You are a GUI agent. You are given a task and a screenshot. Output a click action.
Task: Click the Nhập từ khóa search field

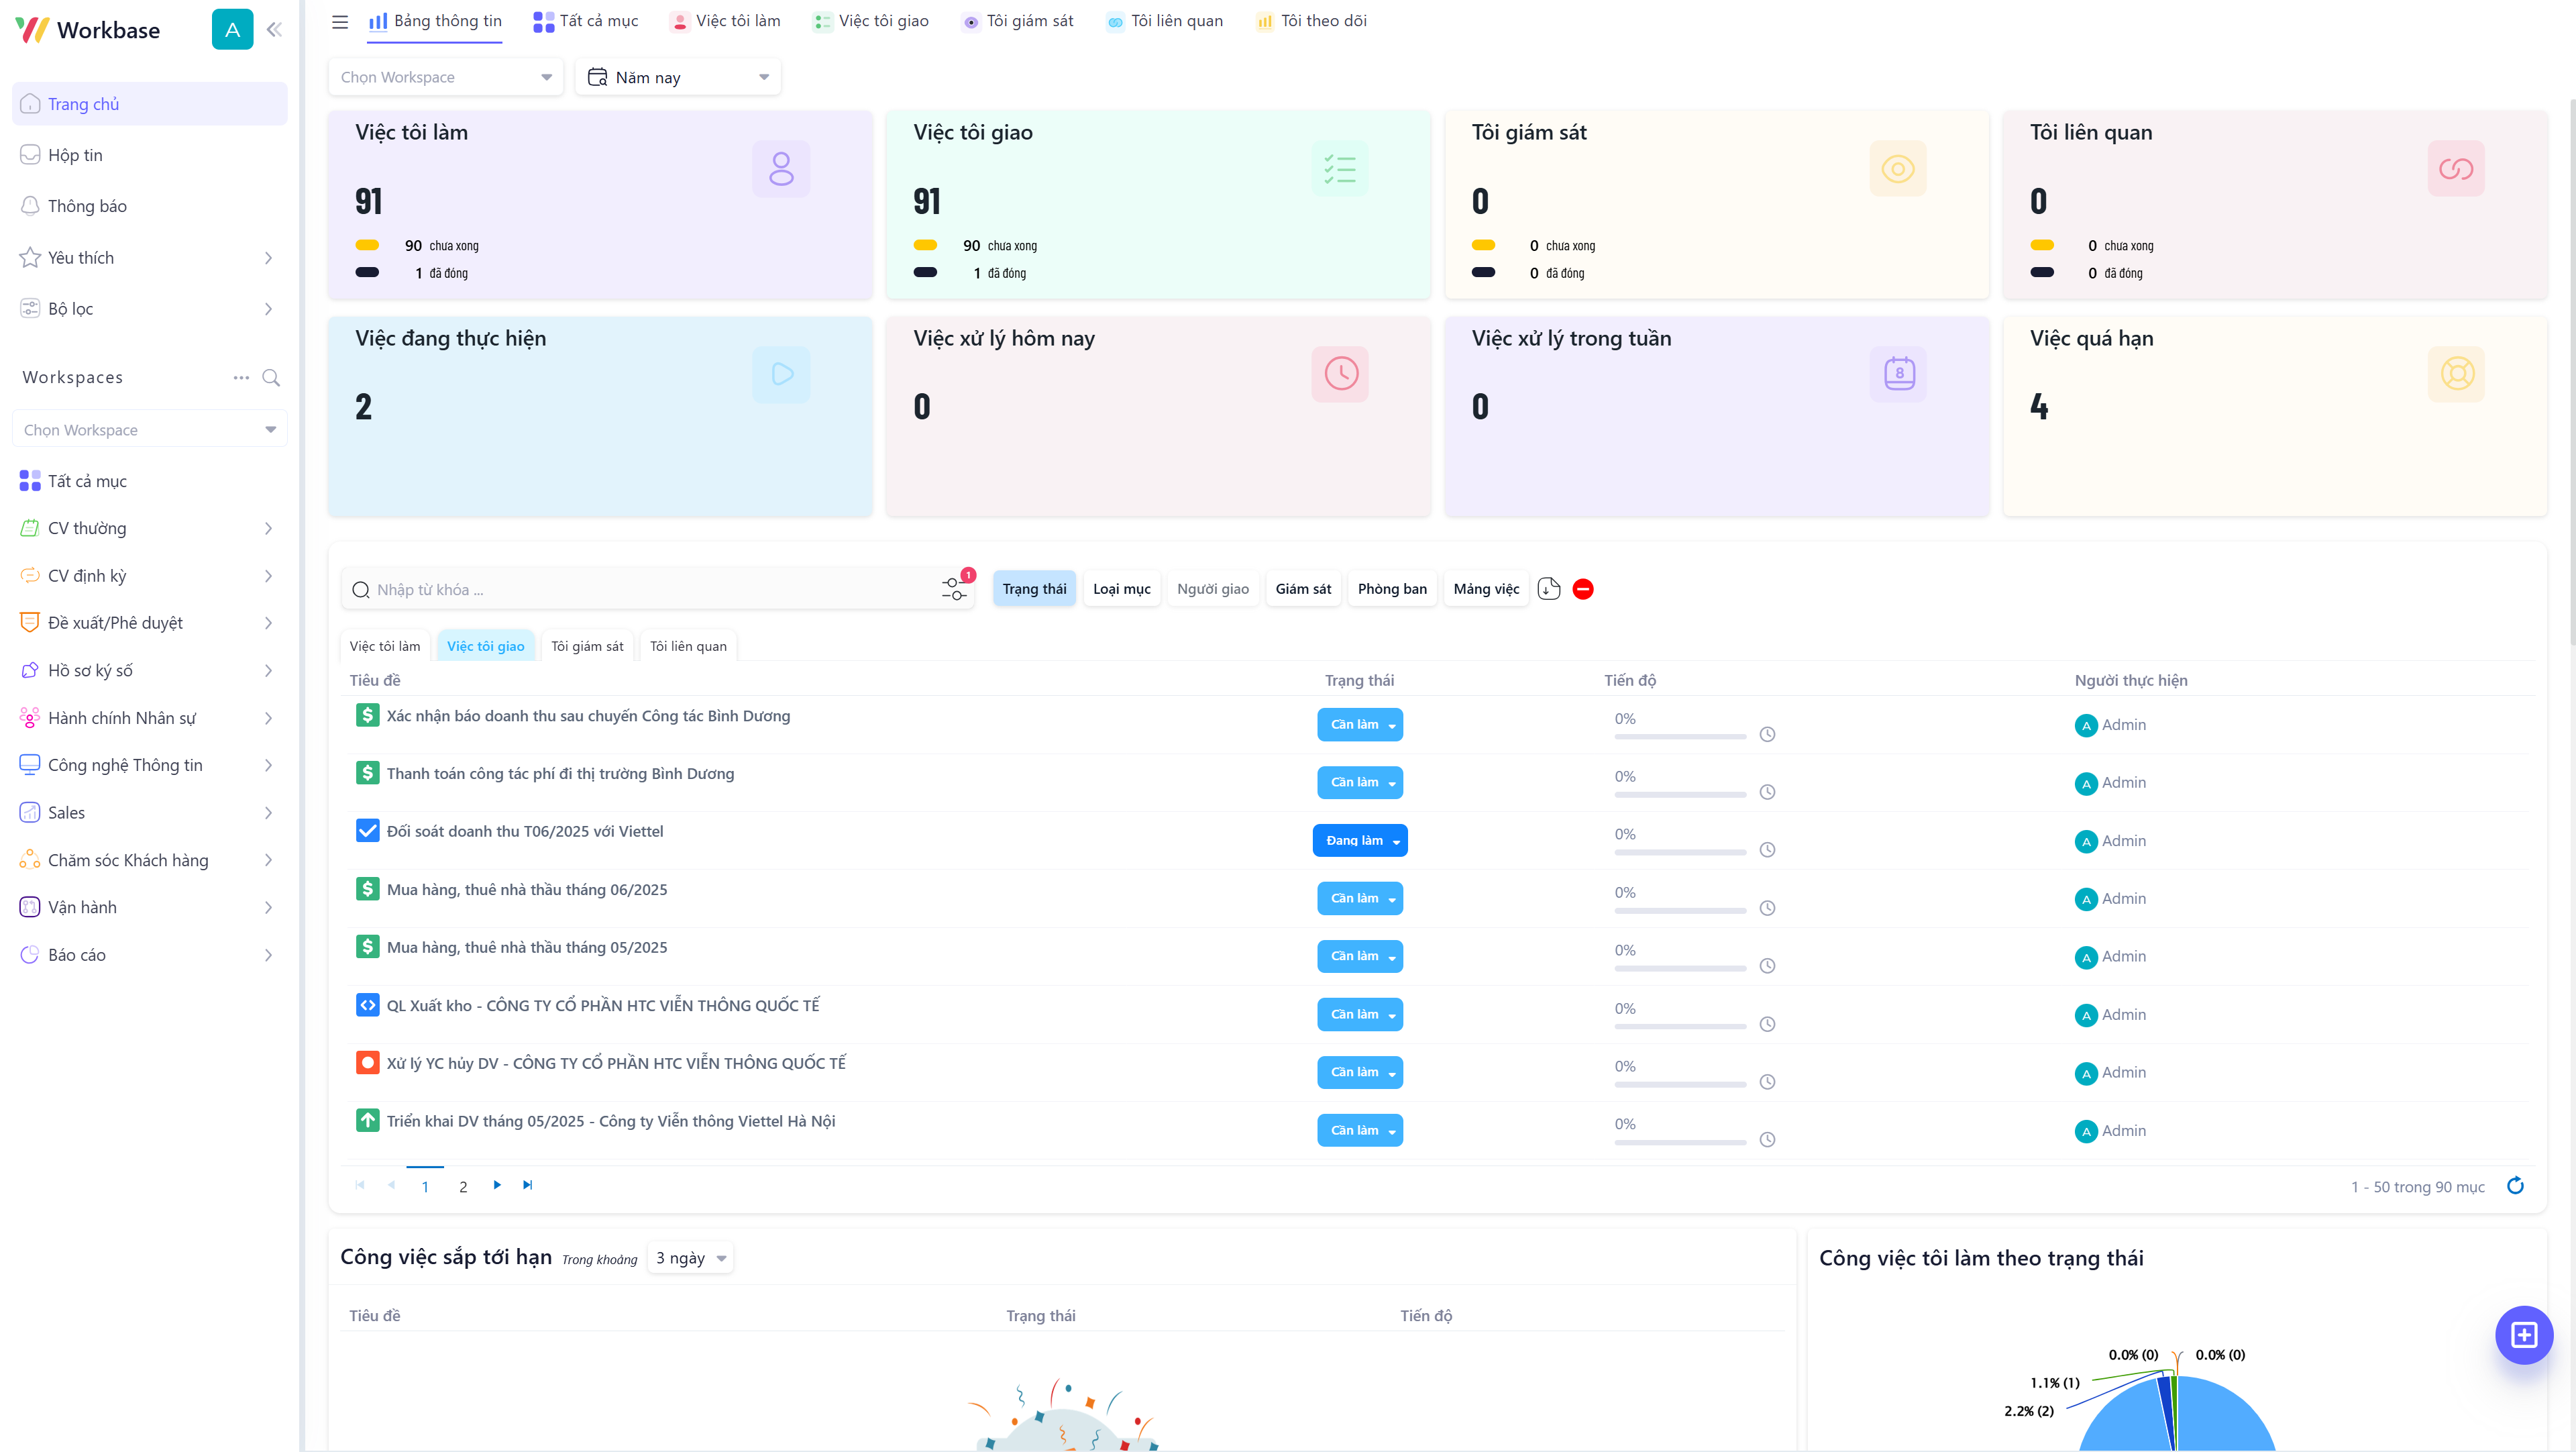point(650,589)
